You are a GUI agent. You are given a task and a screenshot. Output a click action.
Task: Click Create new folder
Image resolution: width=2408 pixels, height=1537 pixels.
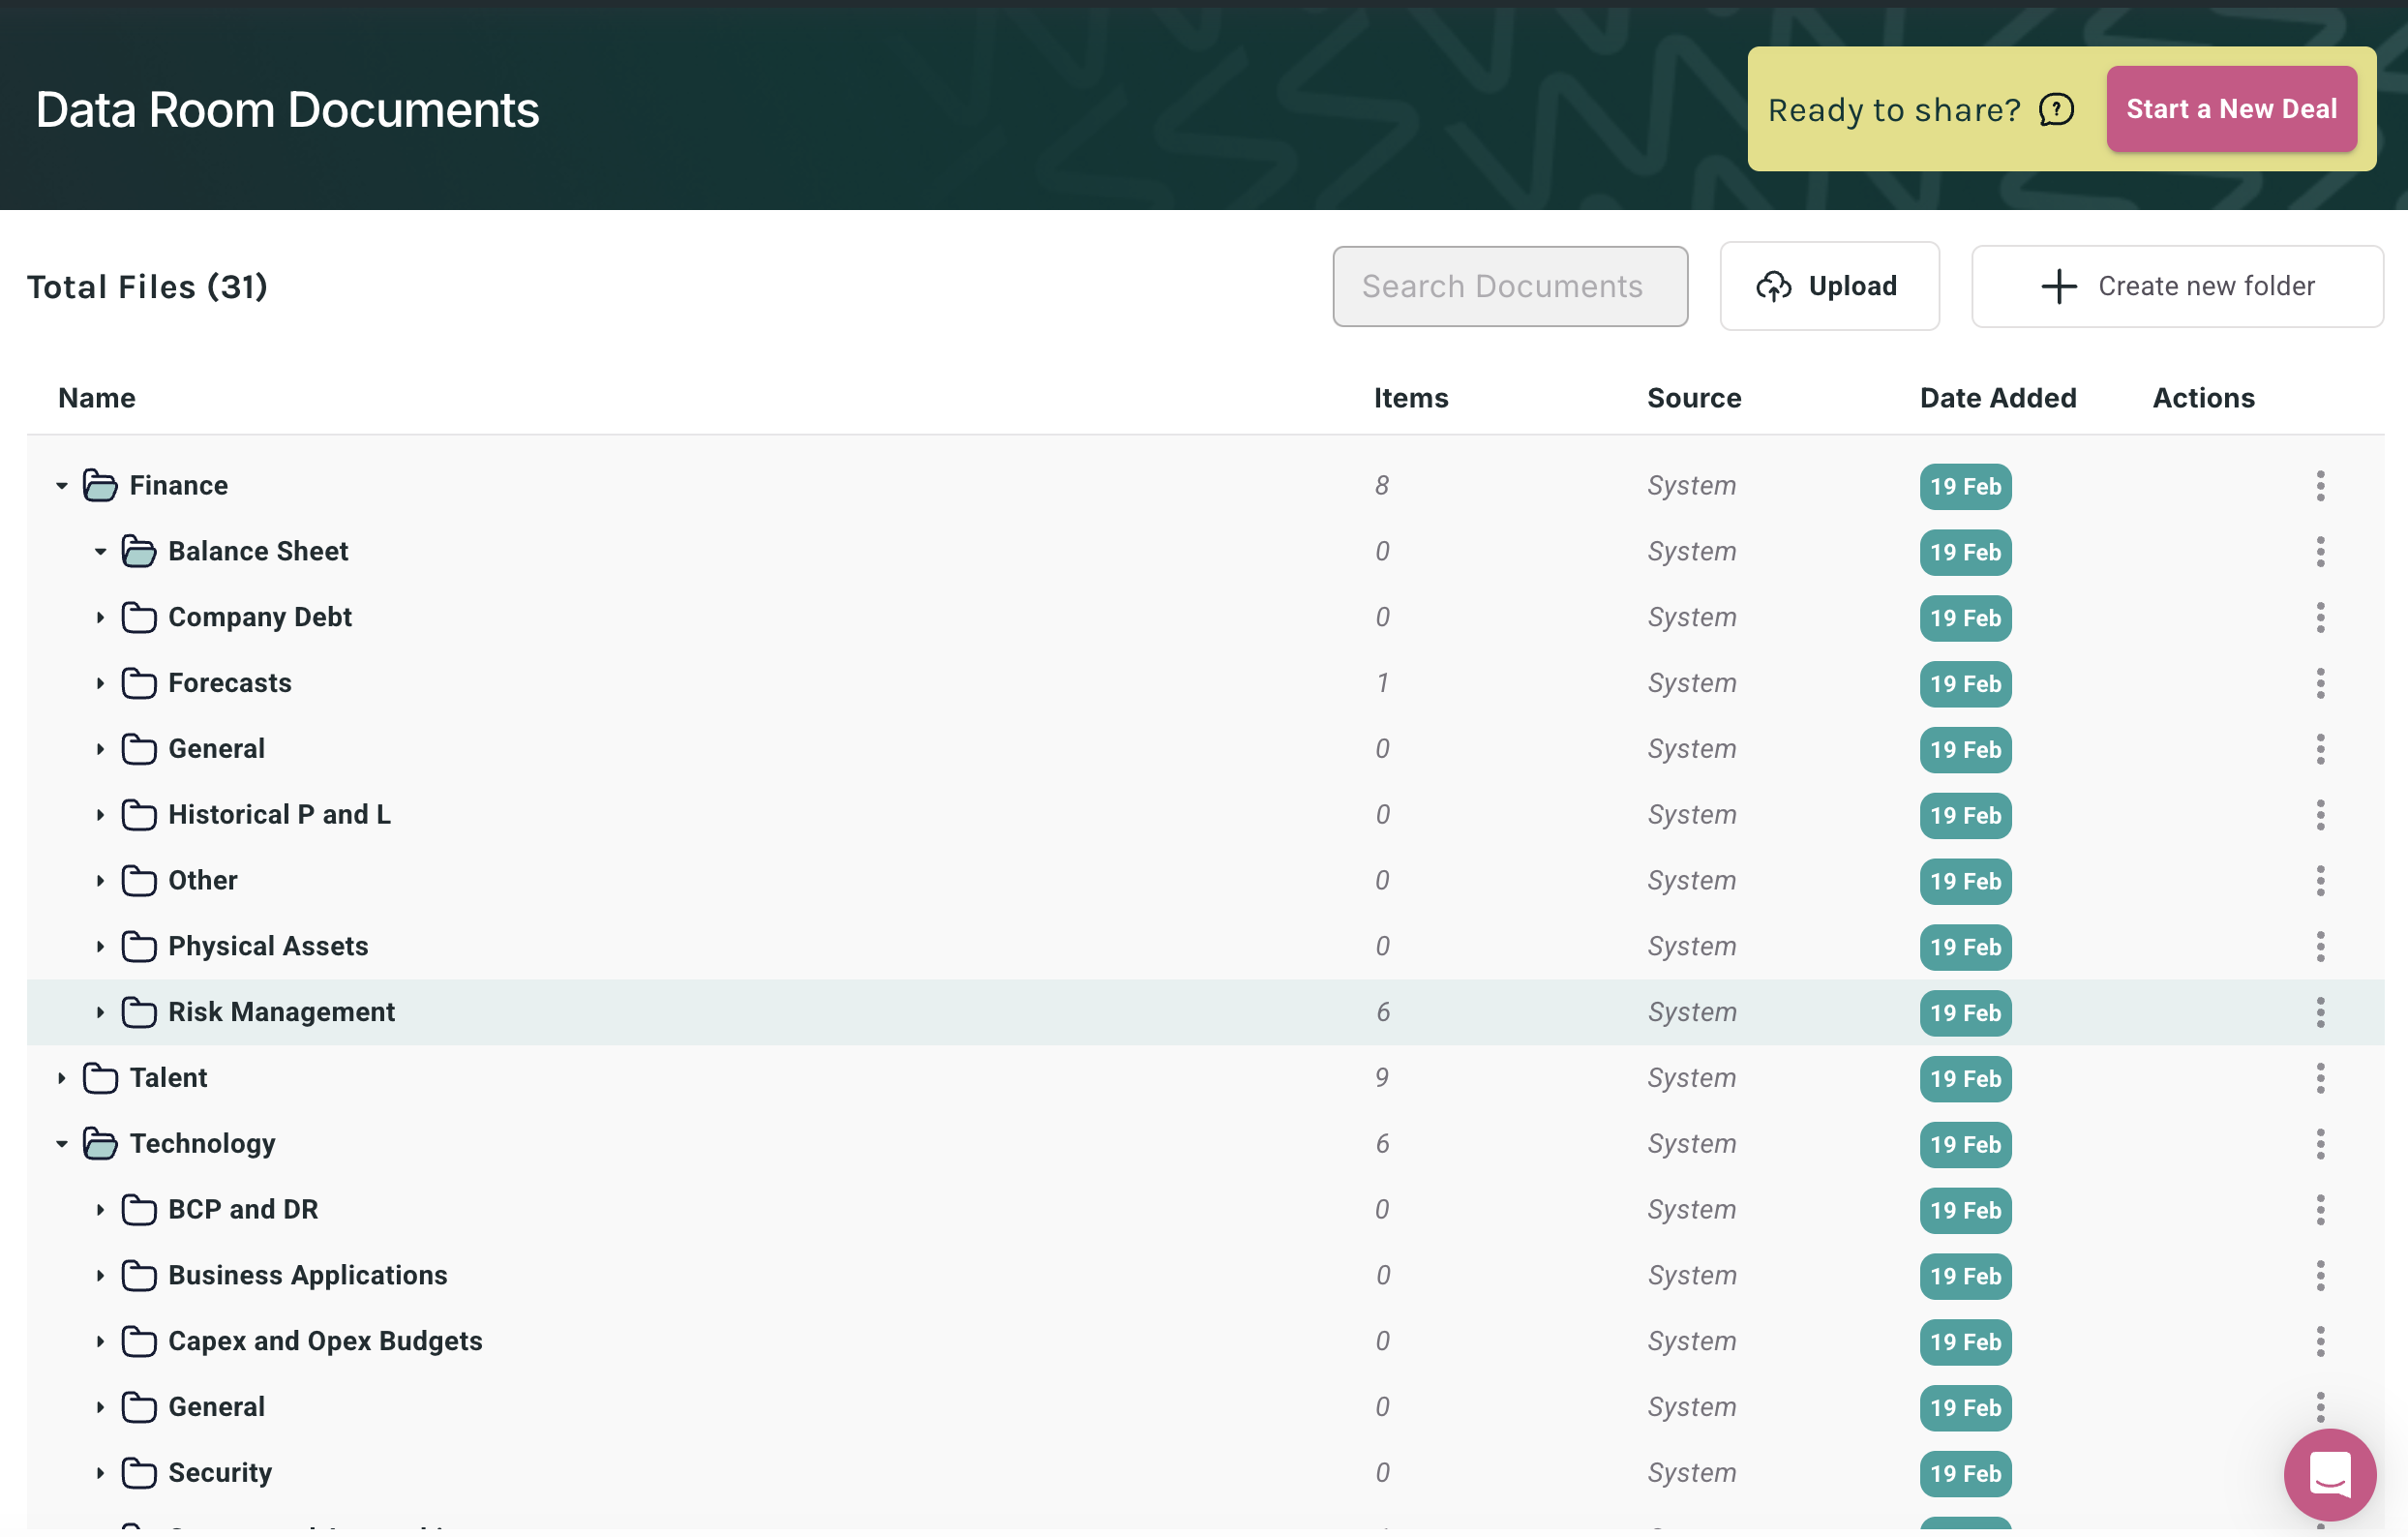2177,286
